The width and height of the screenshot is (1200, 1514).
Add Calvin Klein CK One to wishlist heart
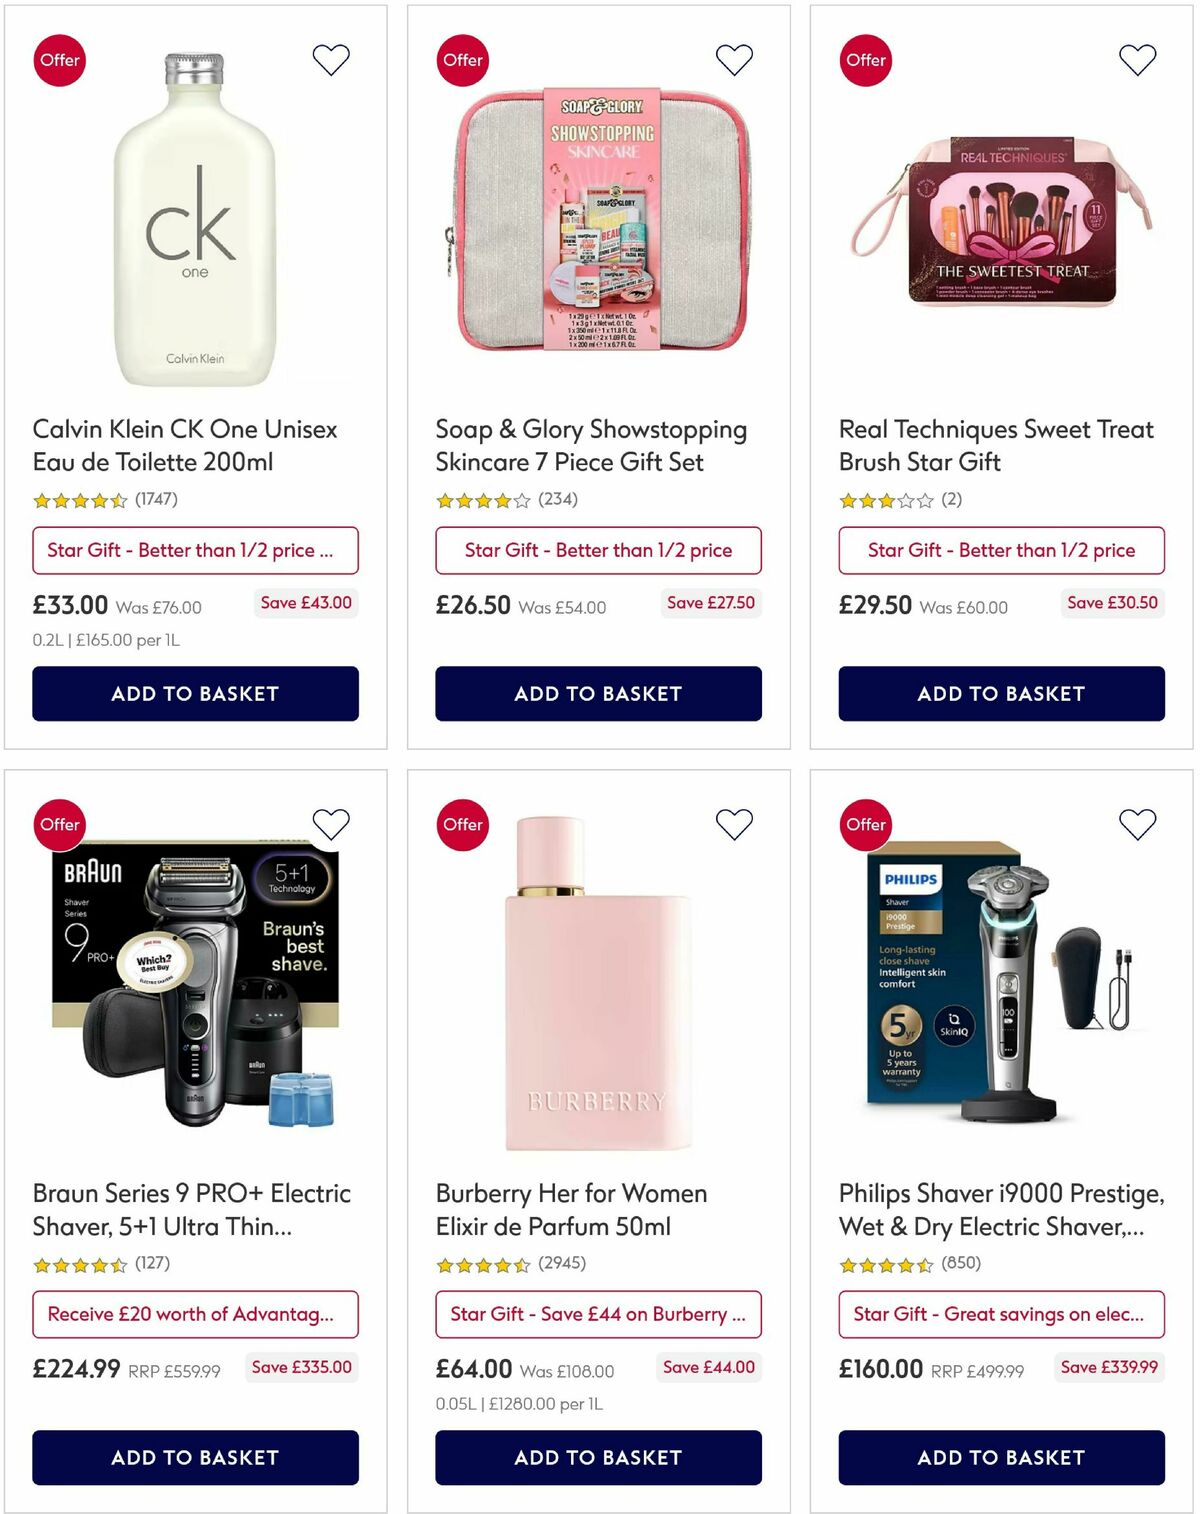pyautogui.click(x=331, y=59)
